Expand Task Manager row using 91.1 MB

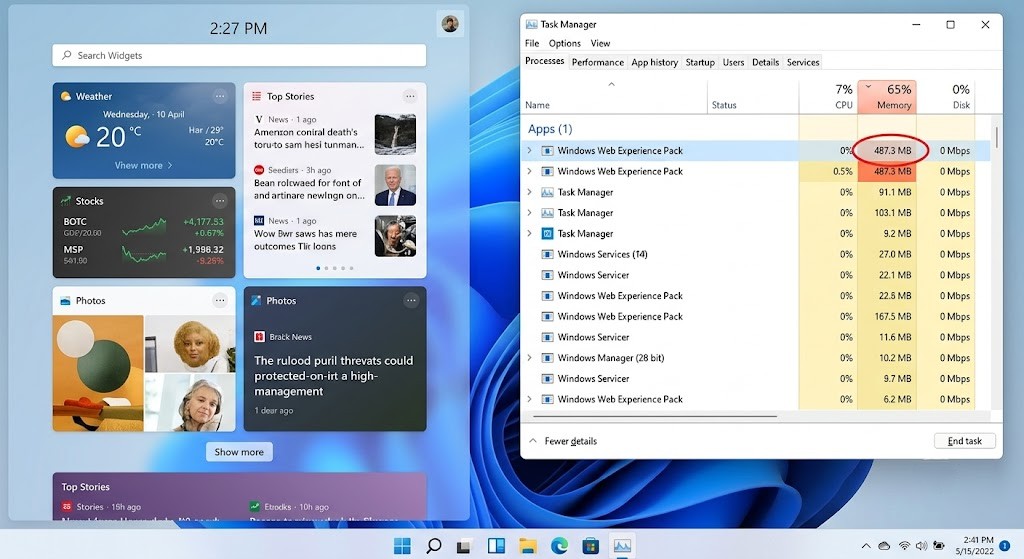tap(529, 192)
